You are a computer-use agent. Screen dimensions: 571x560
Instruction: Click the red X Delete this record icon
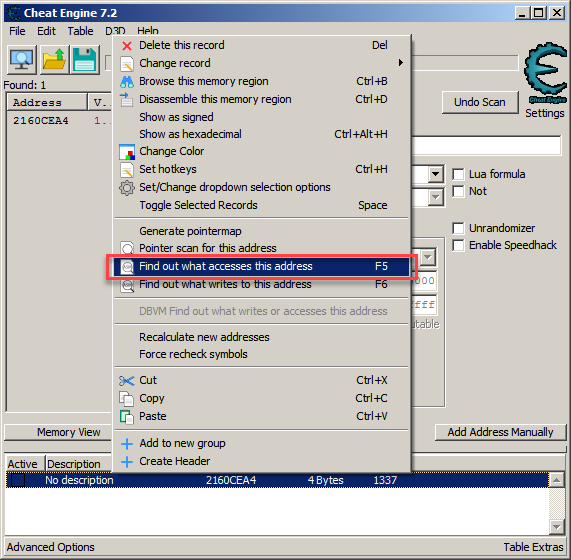point(127,46)
